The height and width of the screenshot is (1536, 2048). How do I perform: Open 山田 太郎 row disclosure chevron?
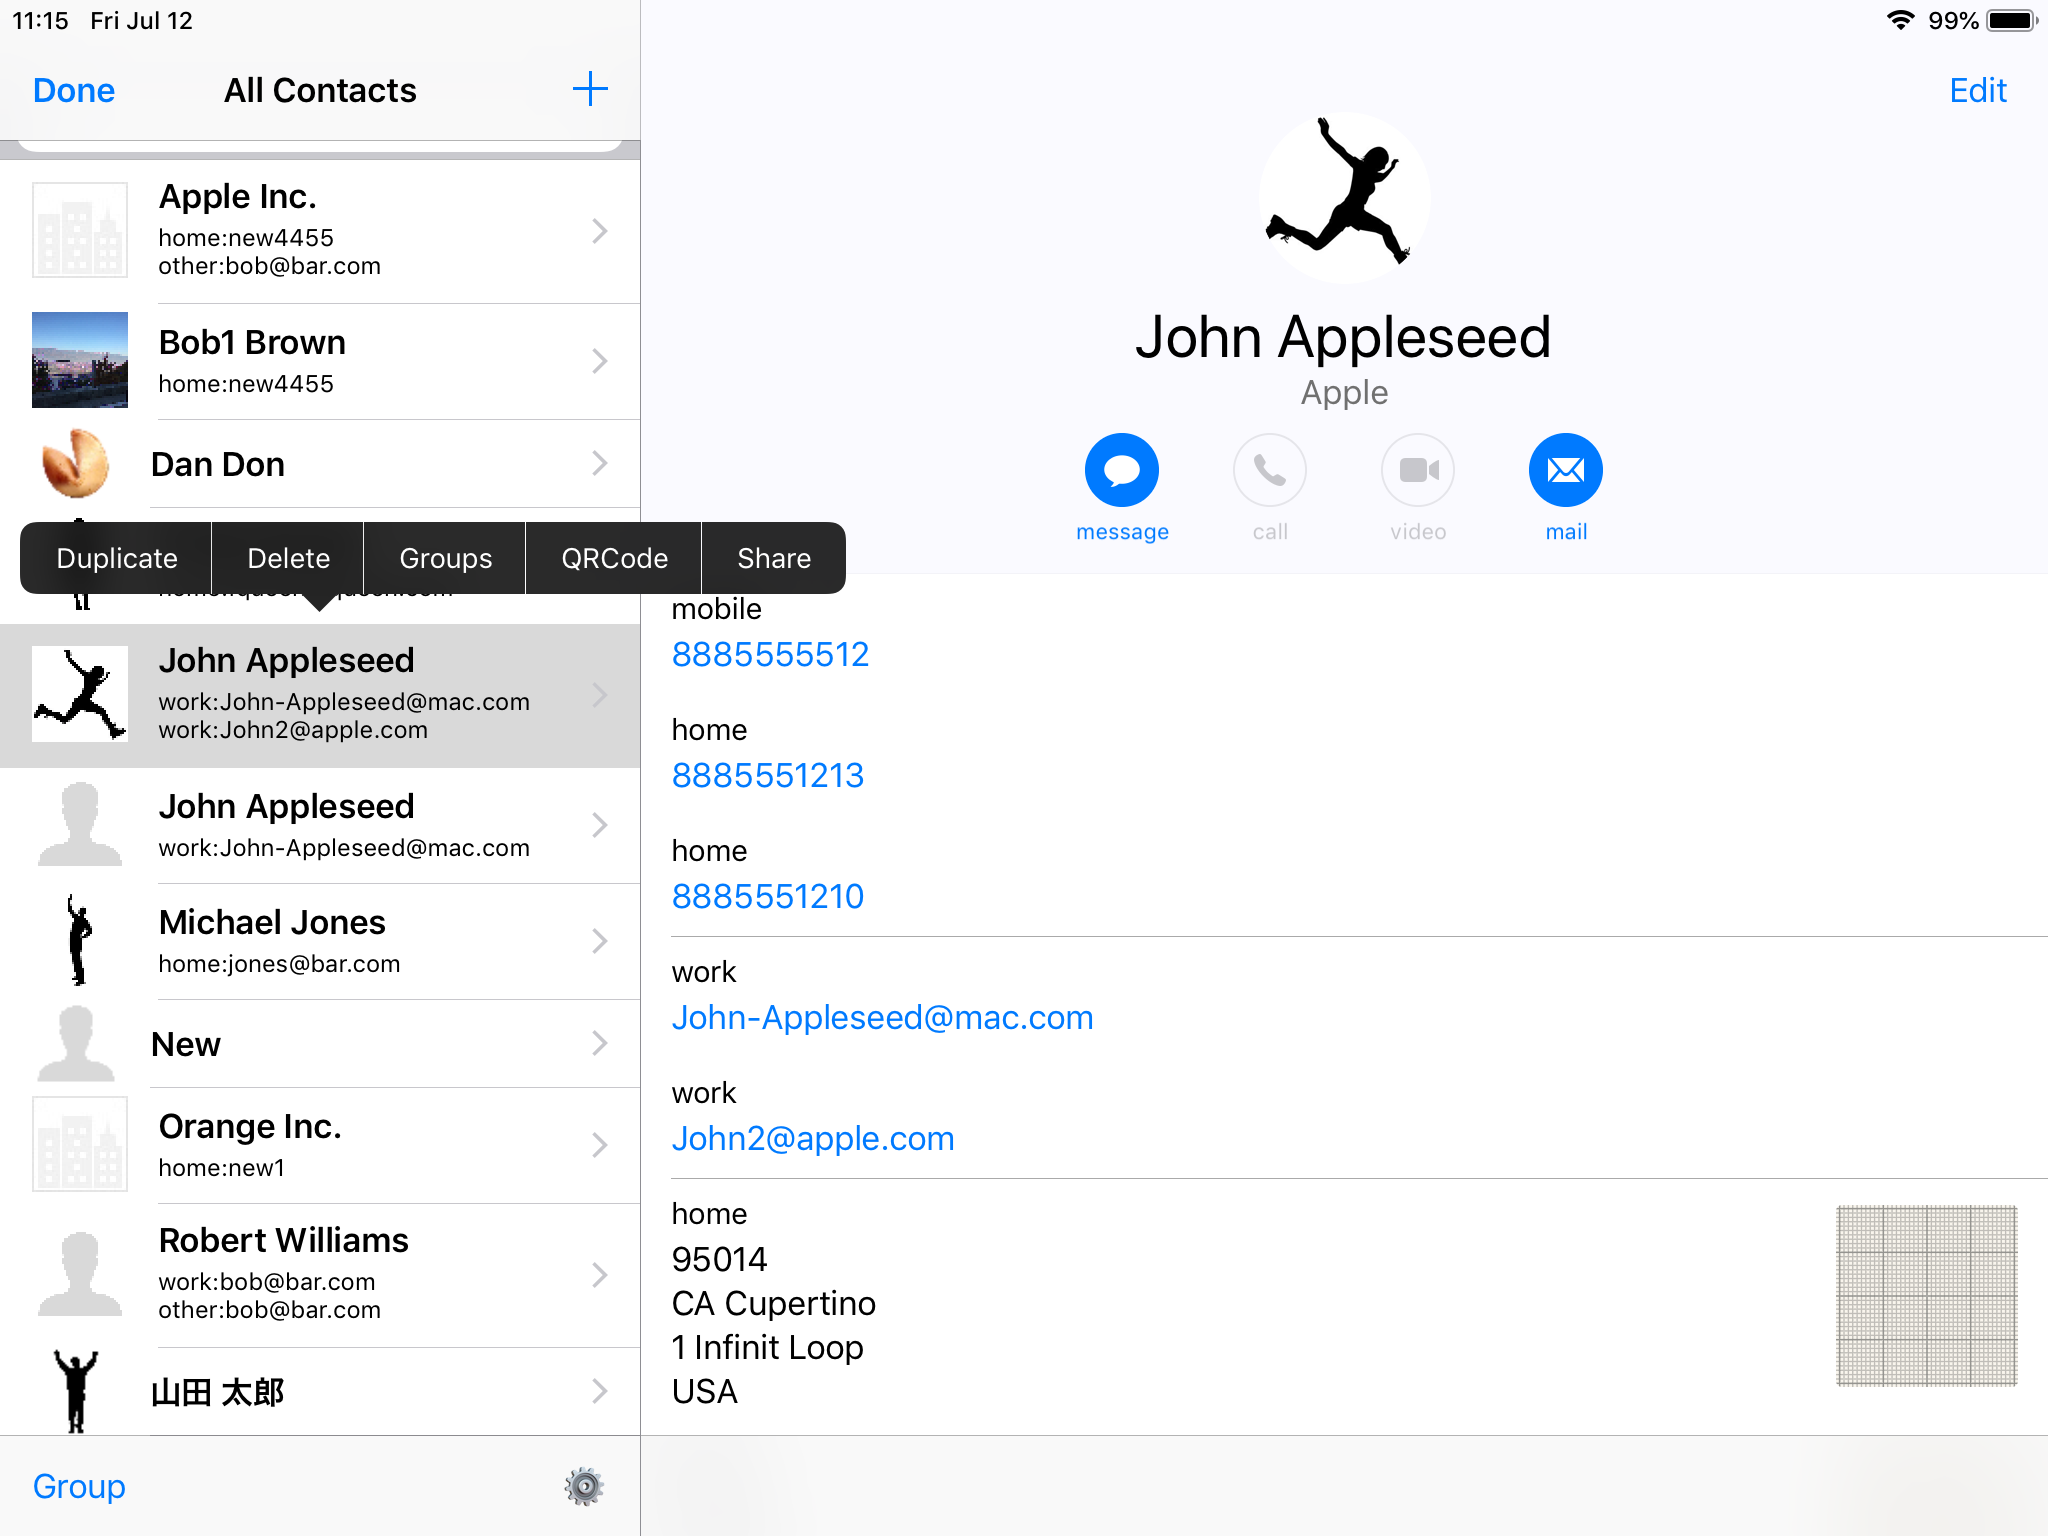pyautogui.click(x=600, y=1391)
